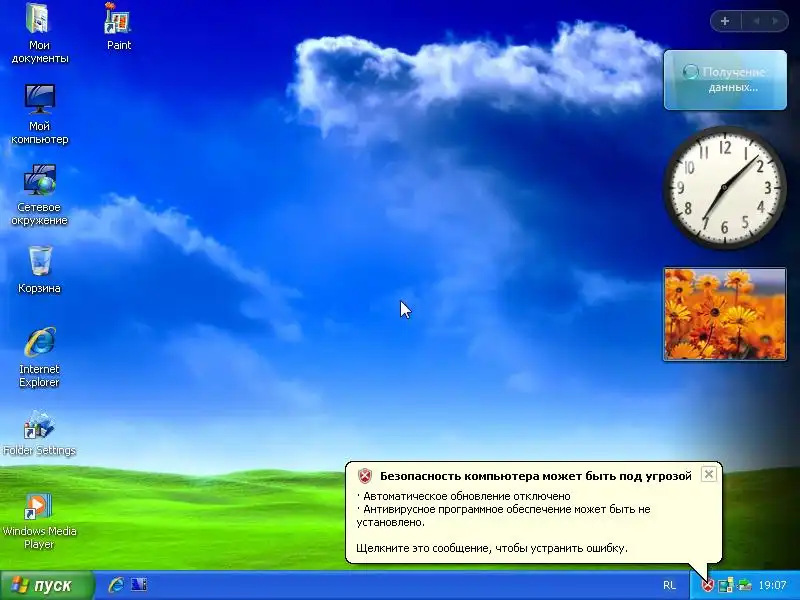This screenshot has height=600, width=800.
Task: Open the Мои документы desktop icon
Action: [x=39, y=33]
